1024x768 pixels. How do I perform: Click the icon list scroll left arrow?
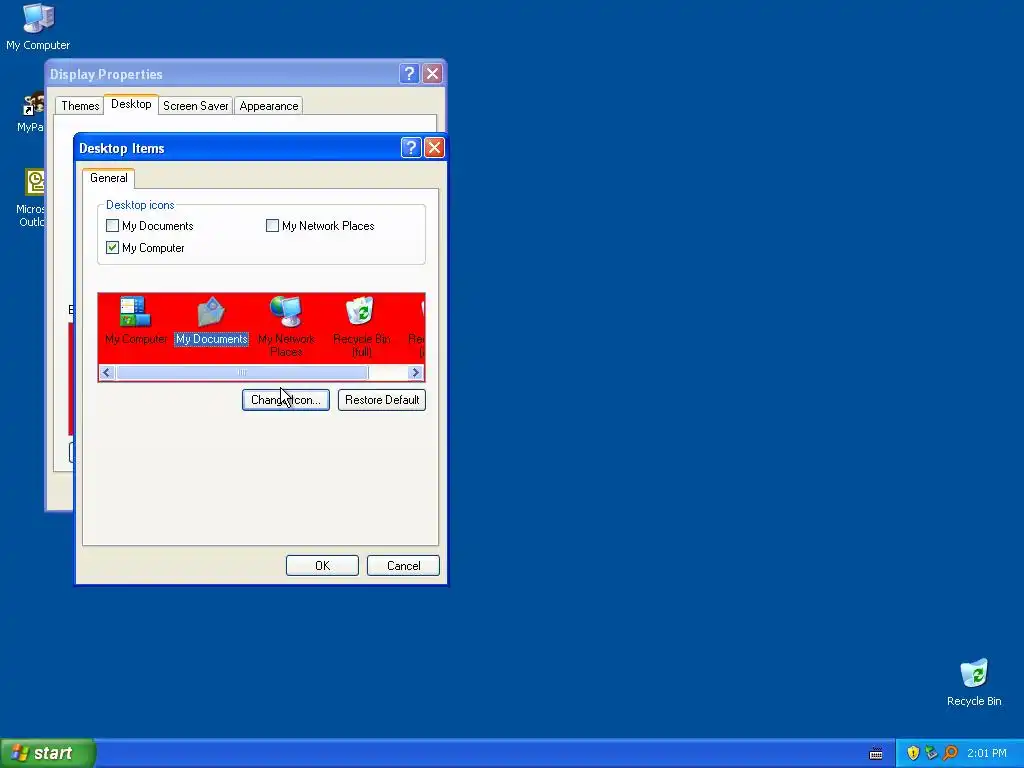[x=107, y=372]
